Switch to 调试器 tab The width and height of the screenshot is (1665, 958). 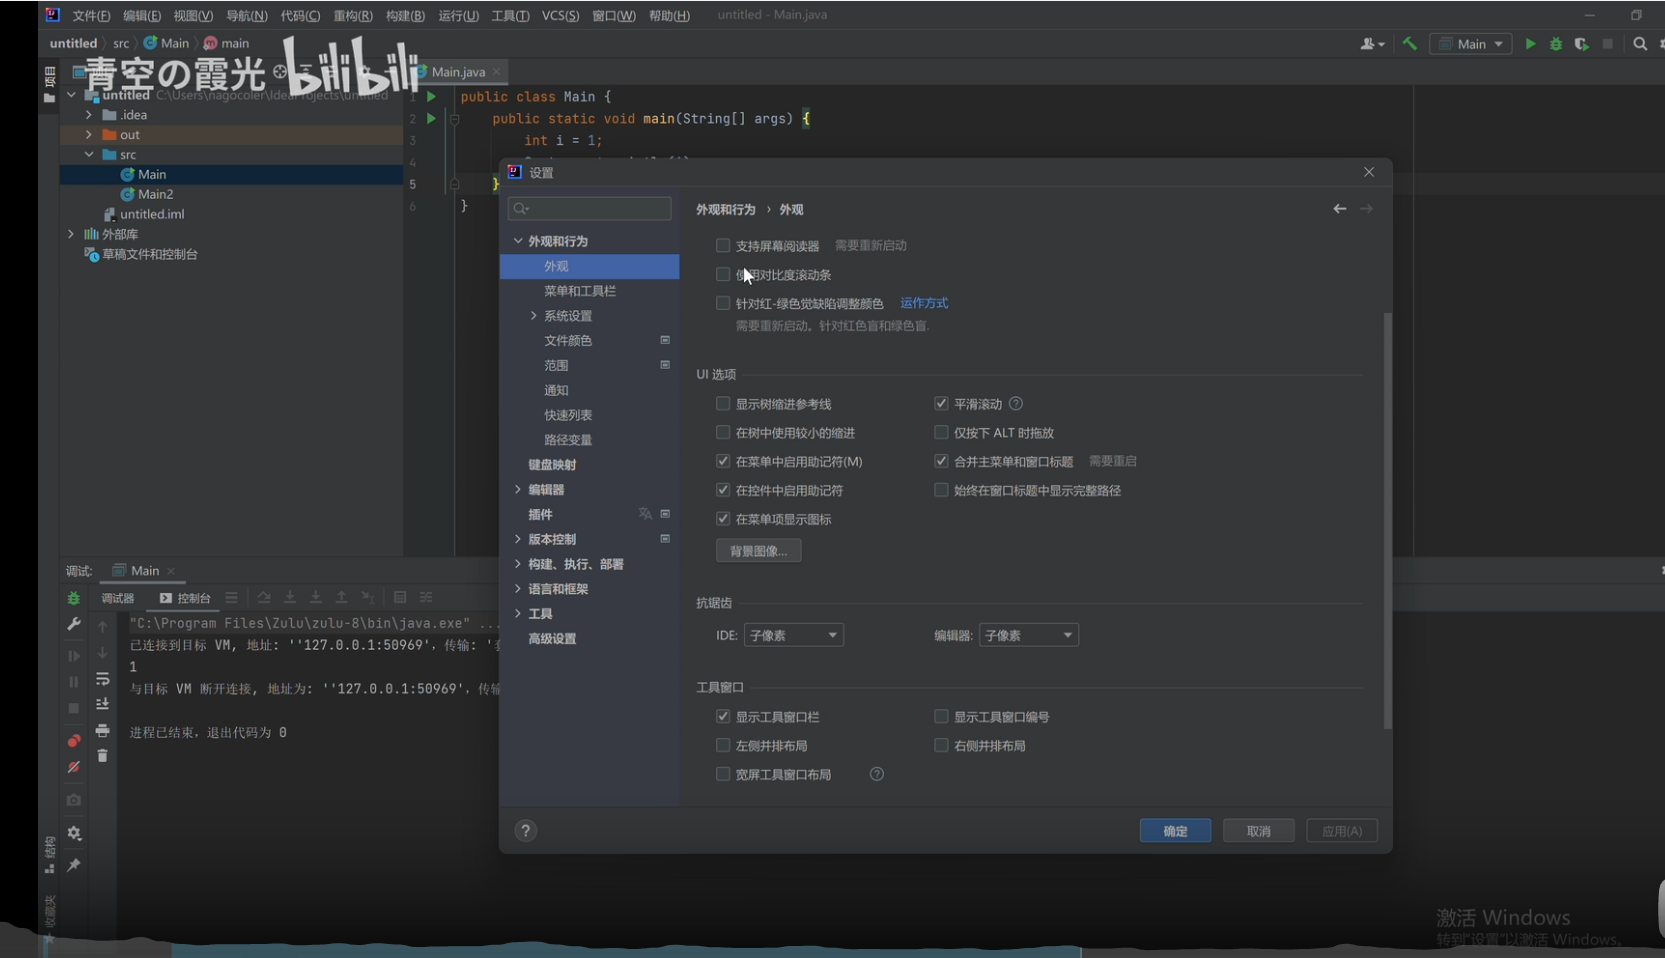117,598
